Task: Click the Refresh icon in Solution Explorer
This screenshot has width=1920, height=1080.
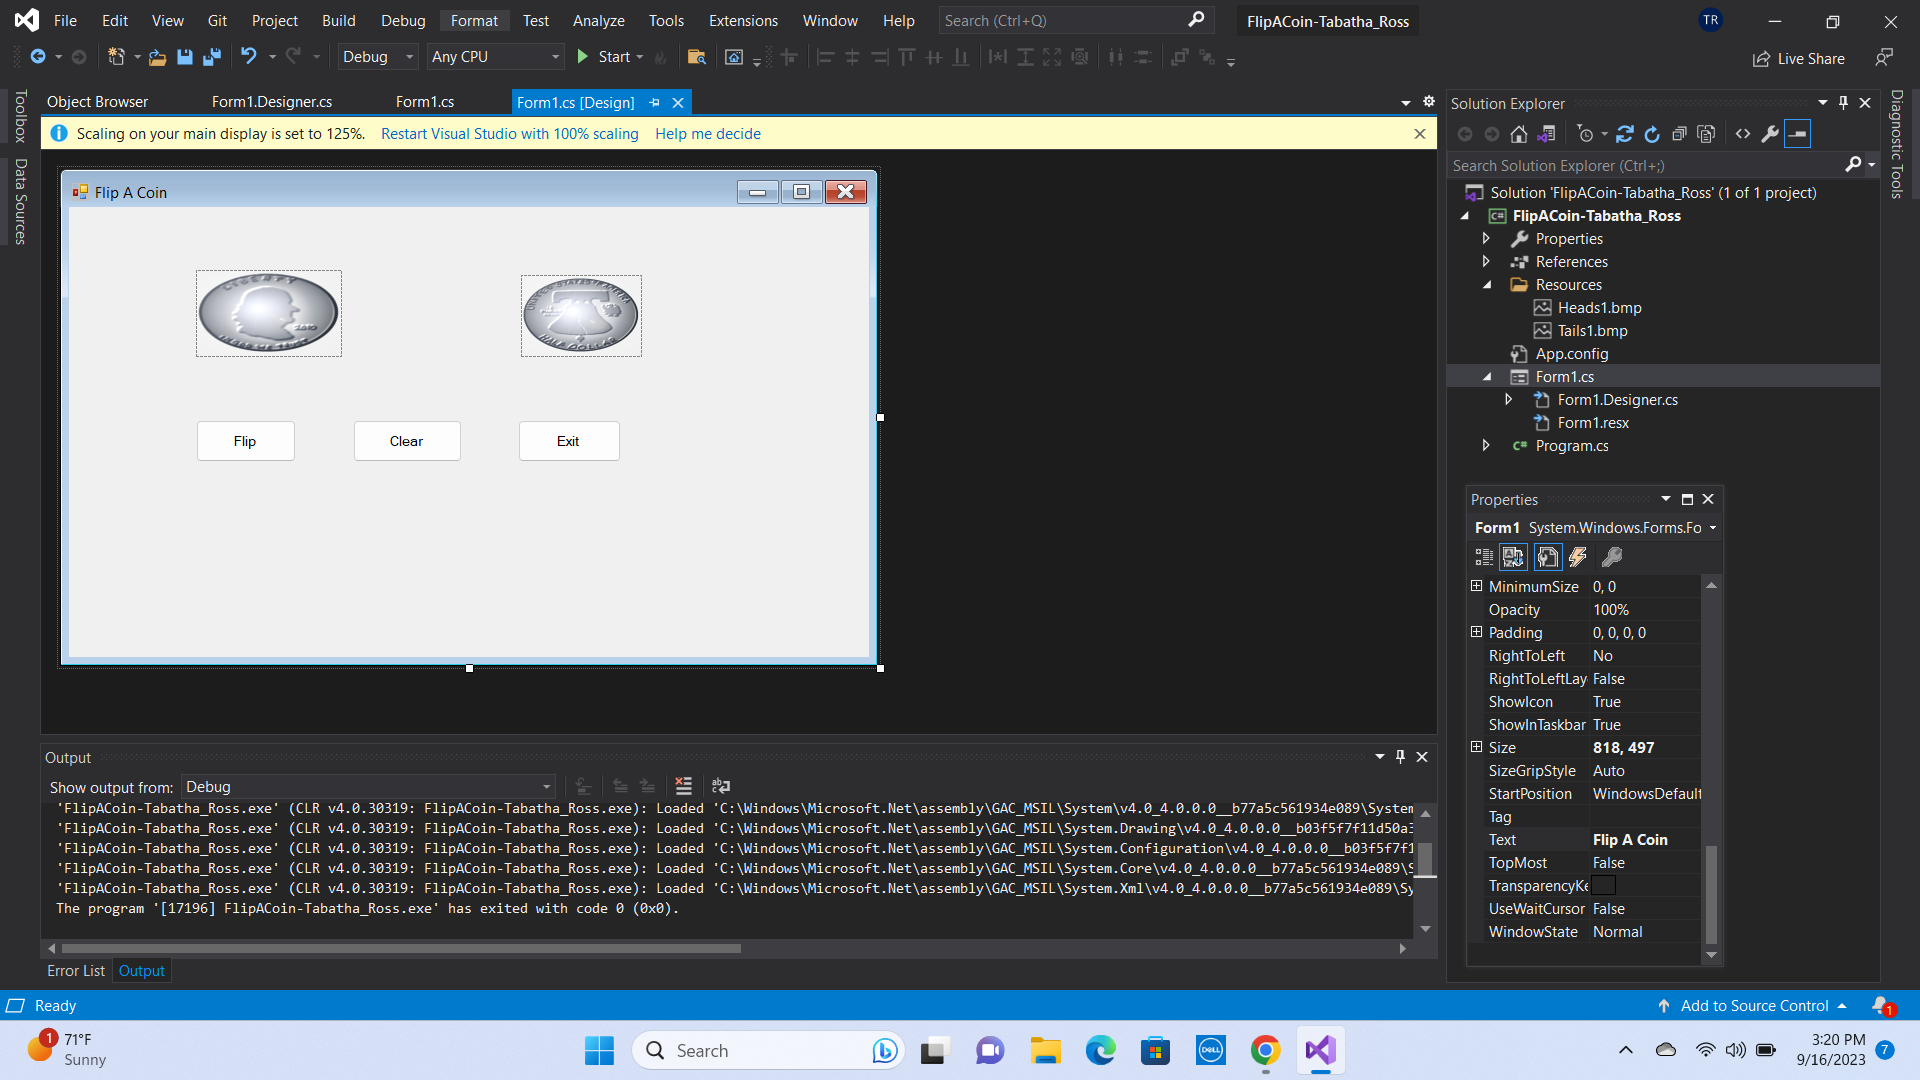Action: pos(1652,134)
